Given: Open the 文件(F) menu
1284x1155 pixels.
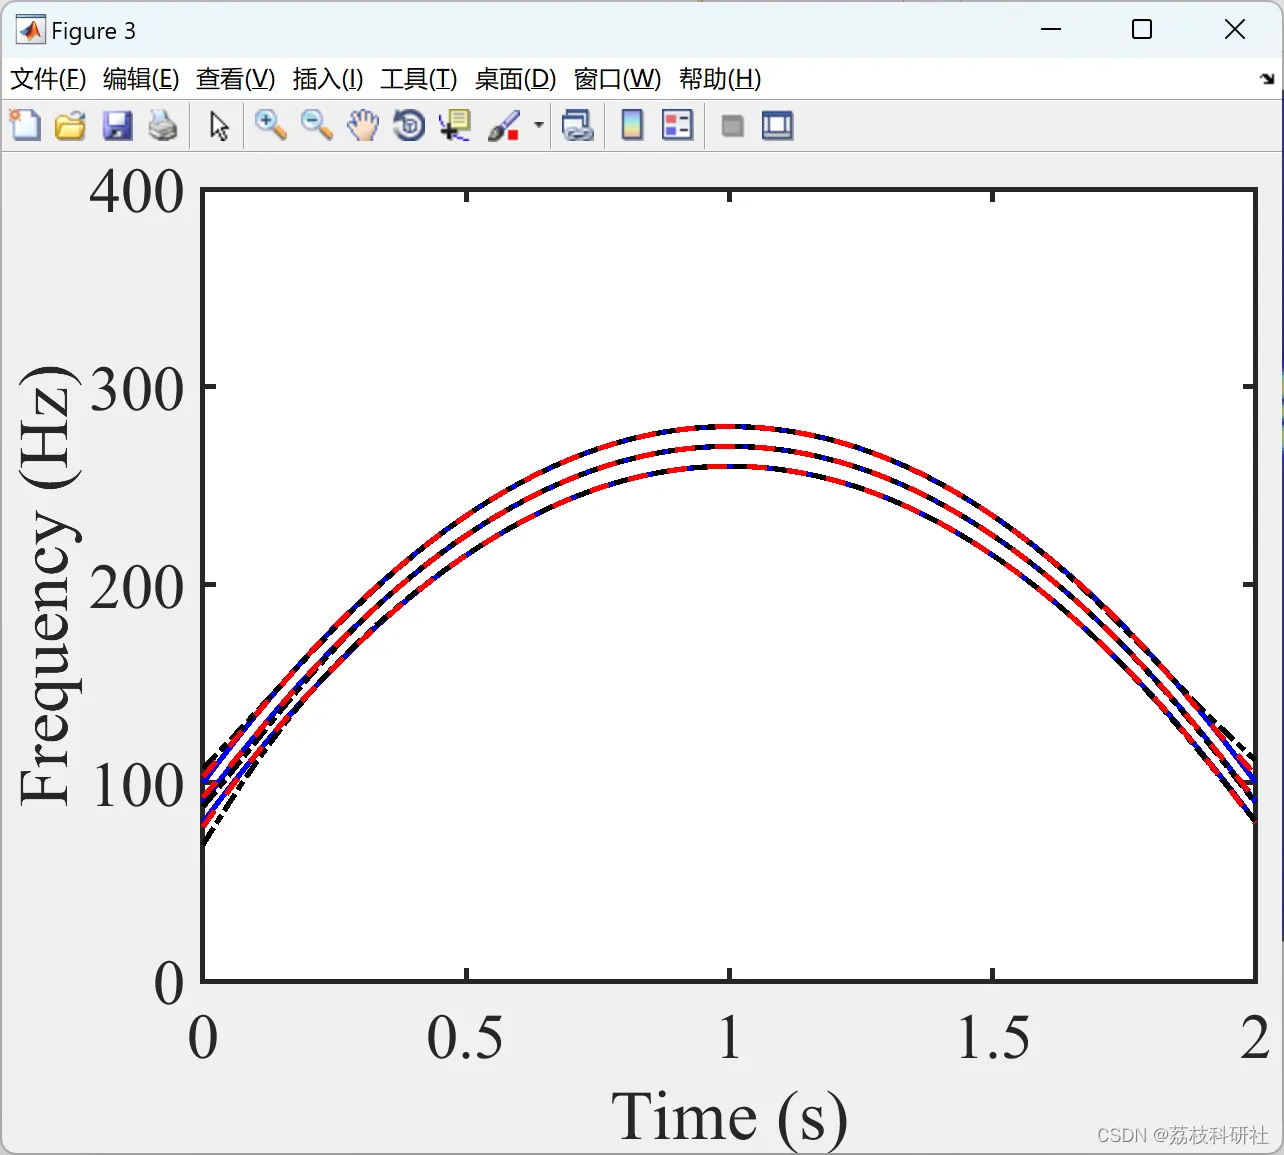Looking at the screenshot, I should pos(47,79).
